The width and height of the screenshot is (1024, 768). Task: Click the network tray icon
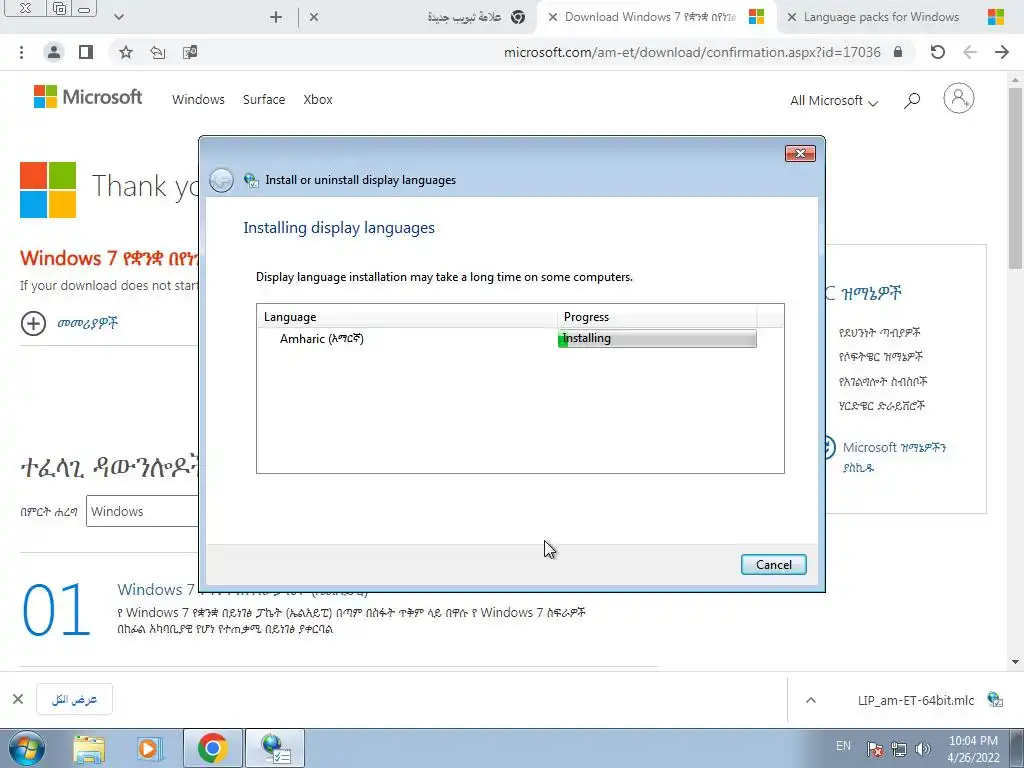[899, 749]
